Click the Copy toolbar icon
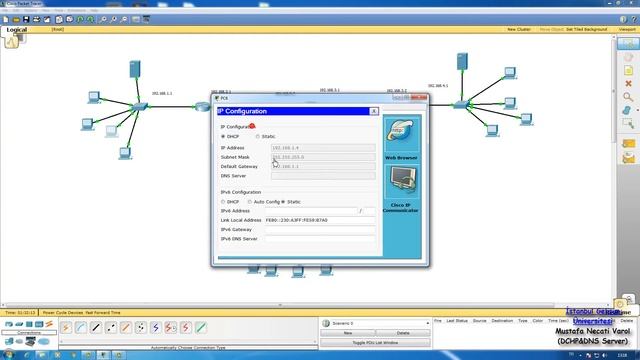640x360 pixels. click(59, 20)
